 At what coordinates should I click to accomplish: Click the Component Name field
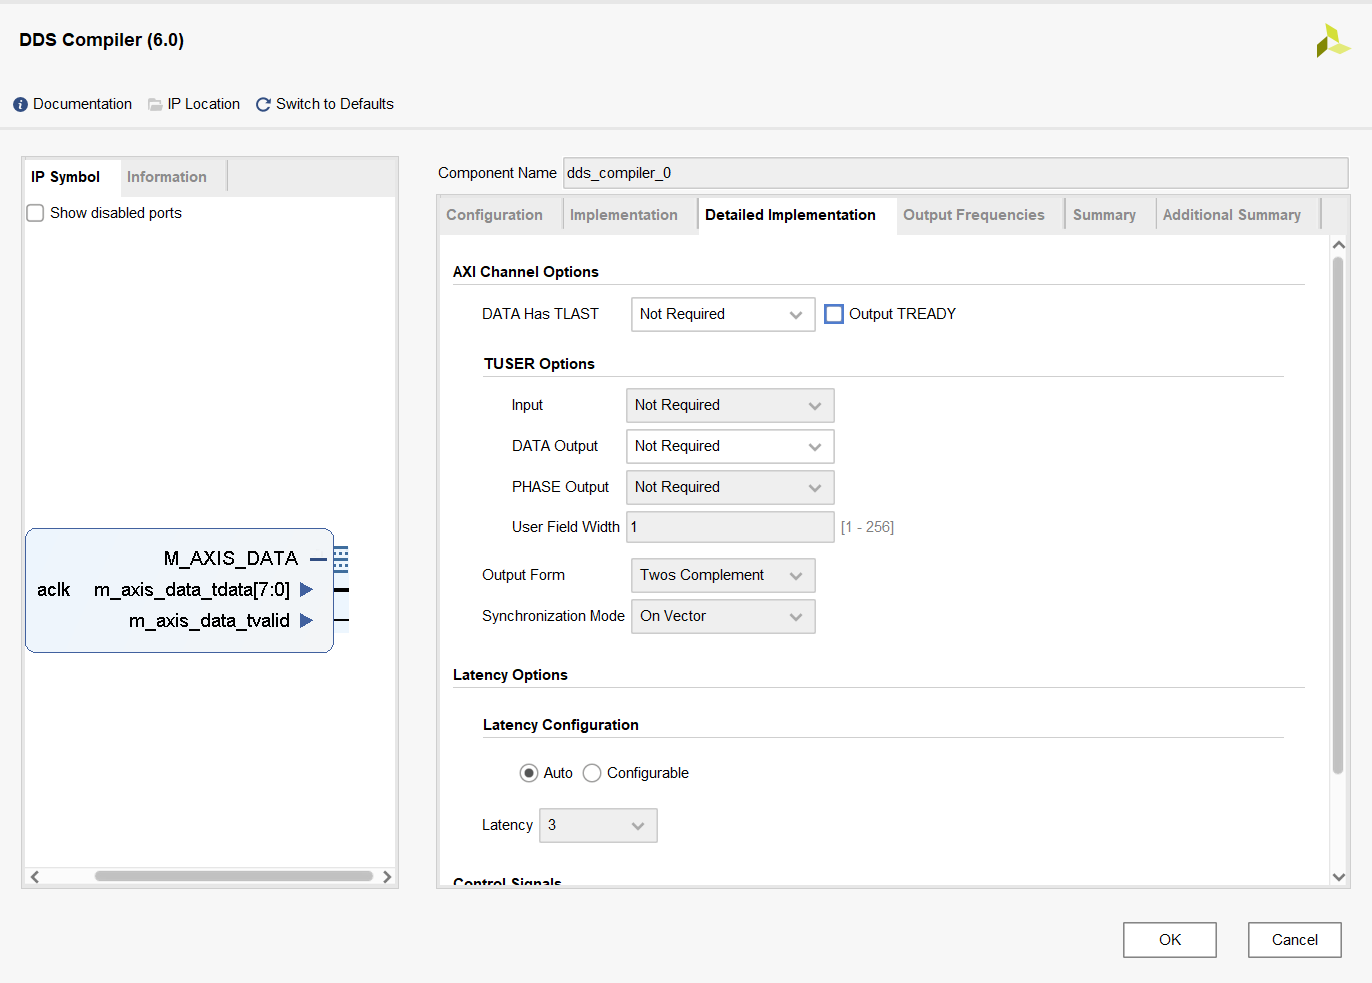(x=955, y=173)
